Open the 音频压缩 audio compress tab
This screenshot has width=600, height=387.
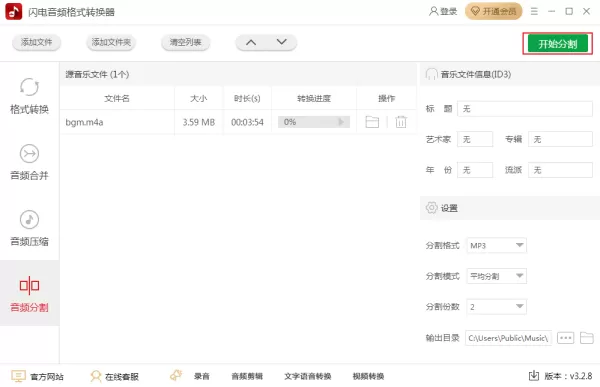point(29,228)
